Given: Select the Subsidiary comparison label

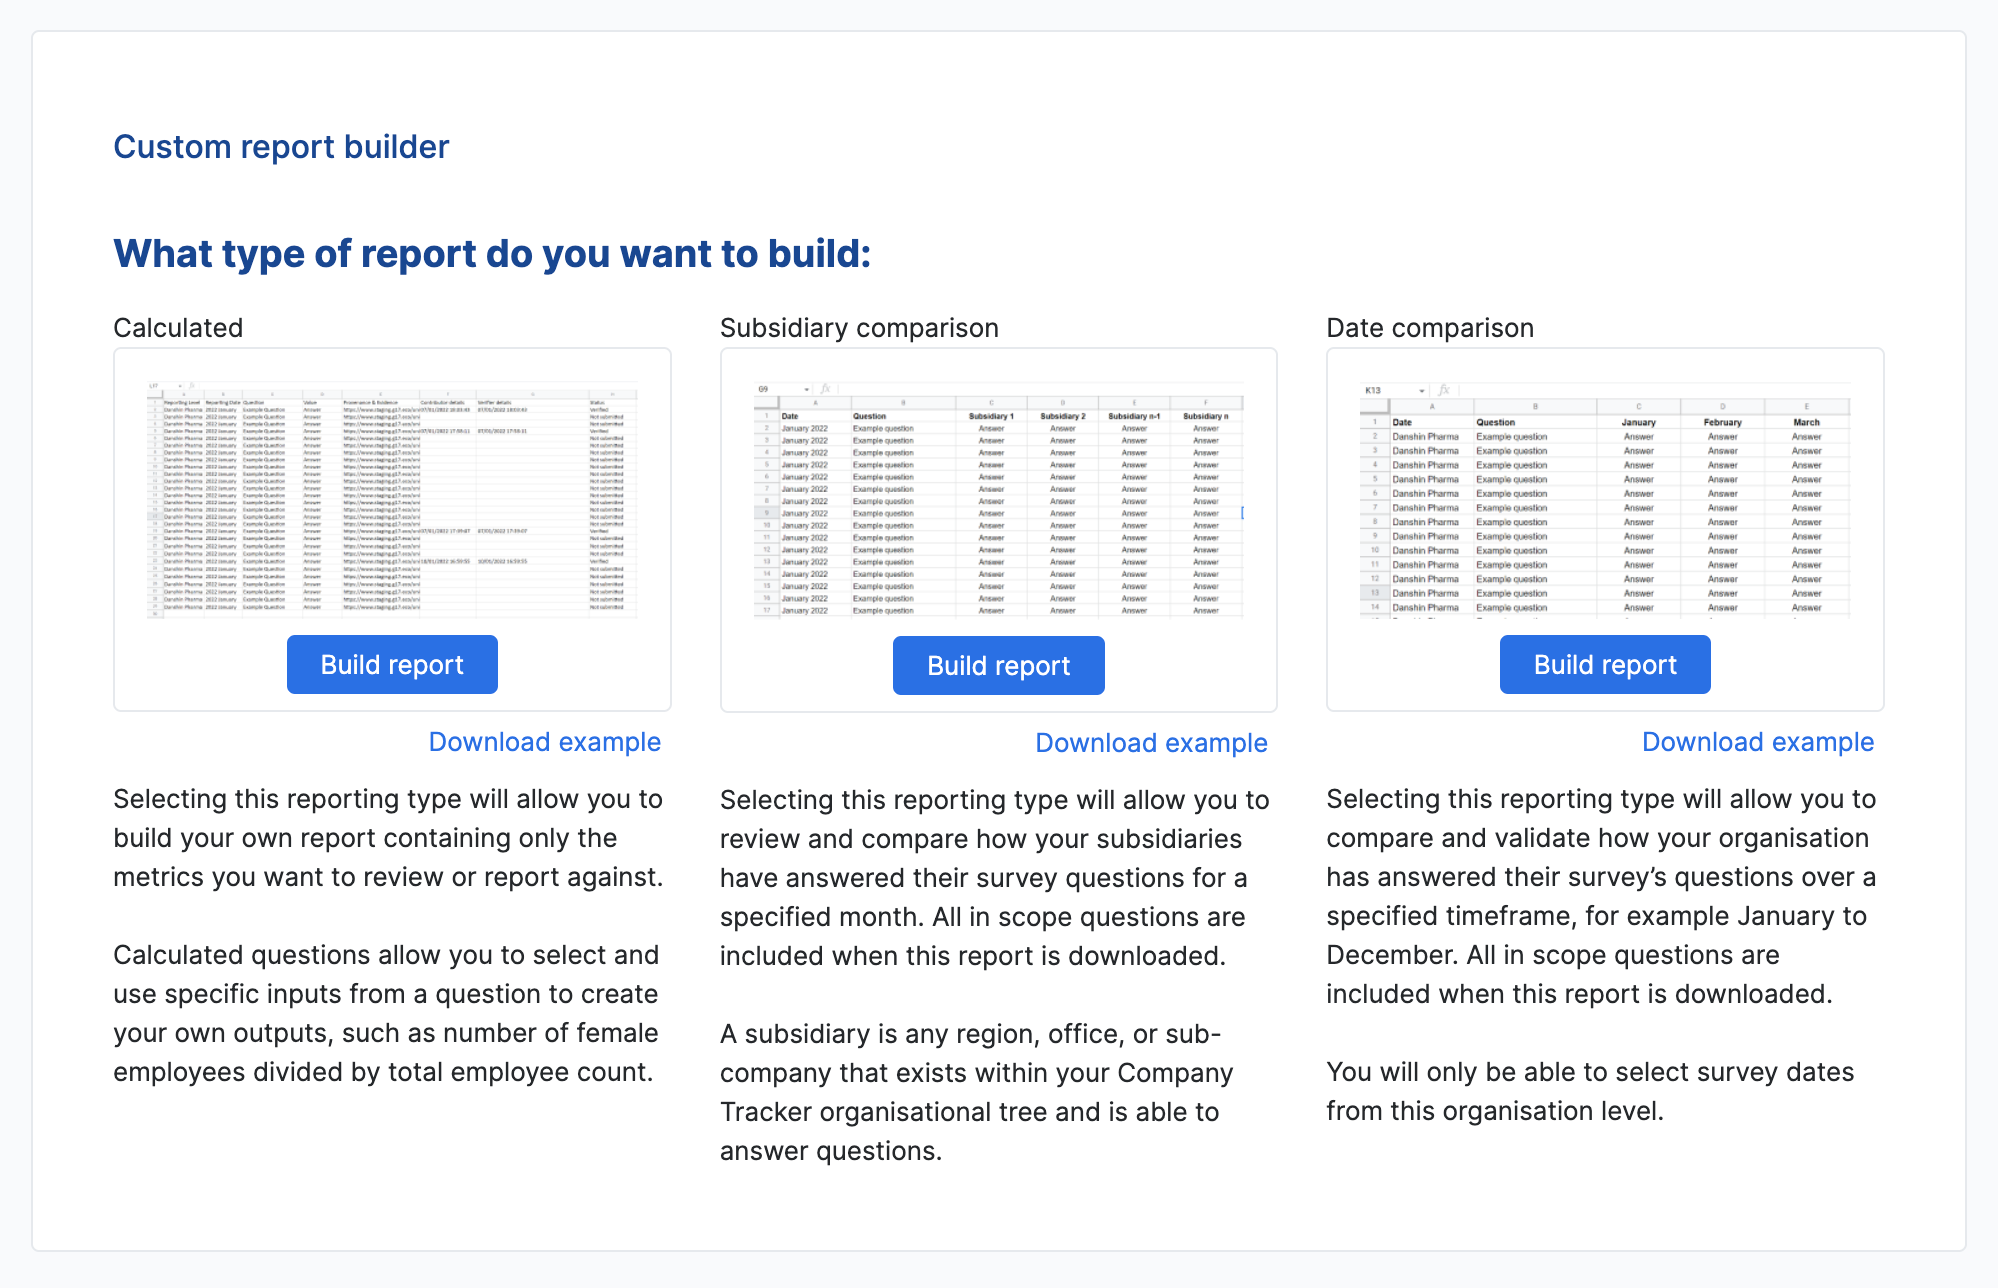Looking at the screenshot, I should coord(859,328).
